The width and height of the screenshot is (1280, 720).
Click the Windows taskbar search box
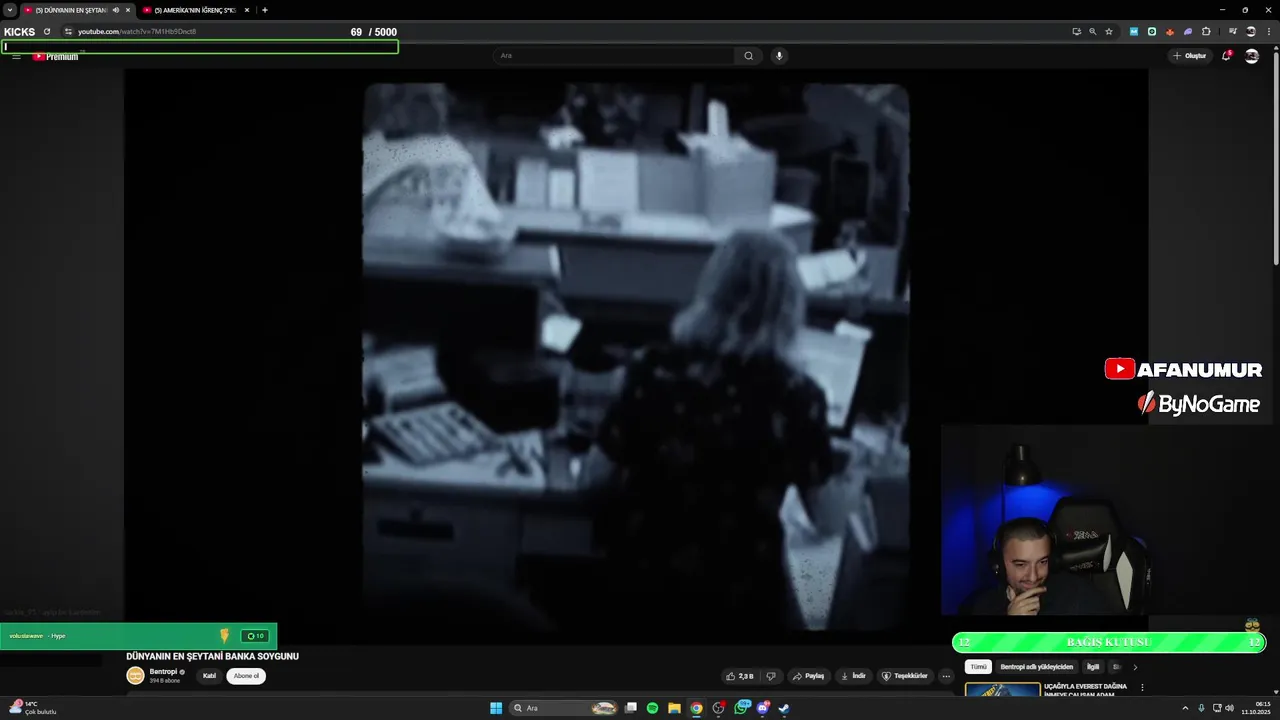563,708
